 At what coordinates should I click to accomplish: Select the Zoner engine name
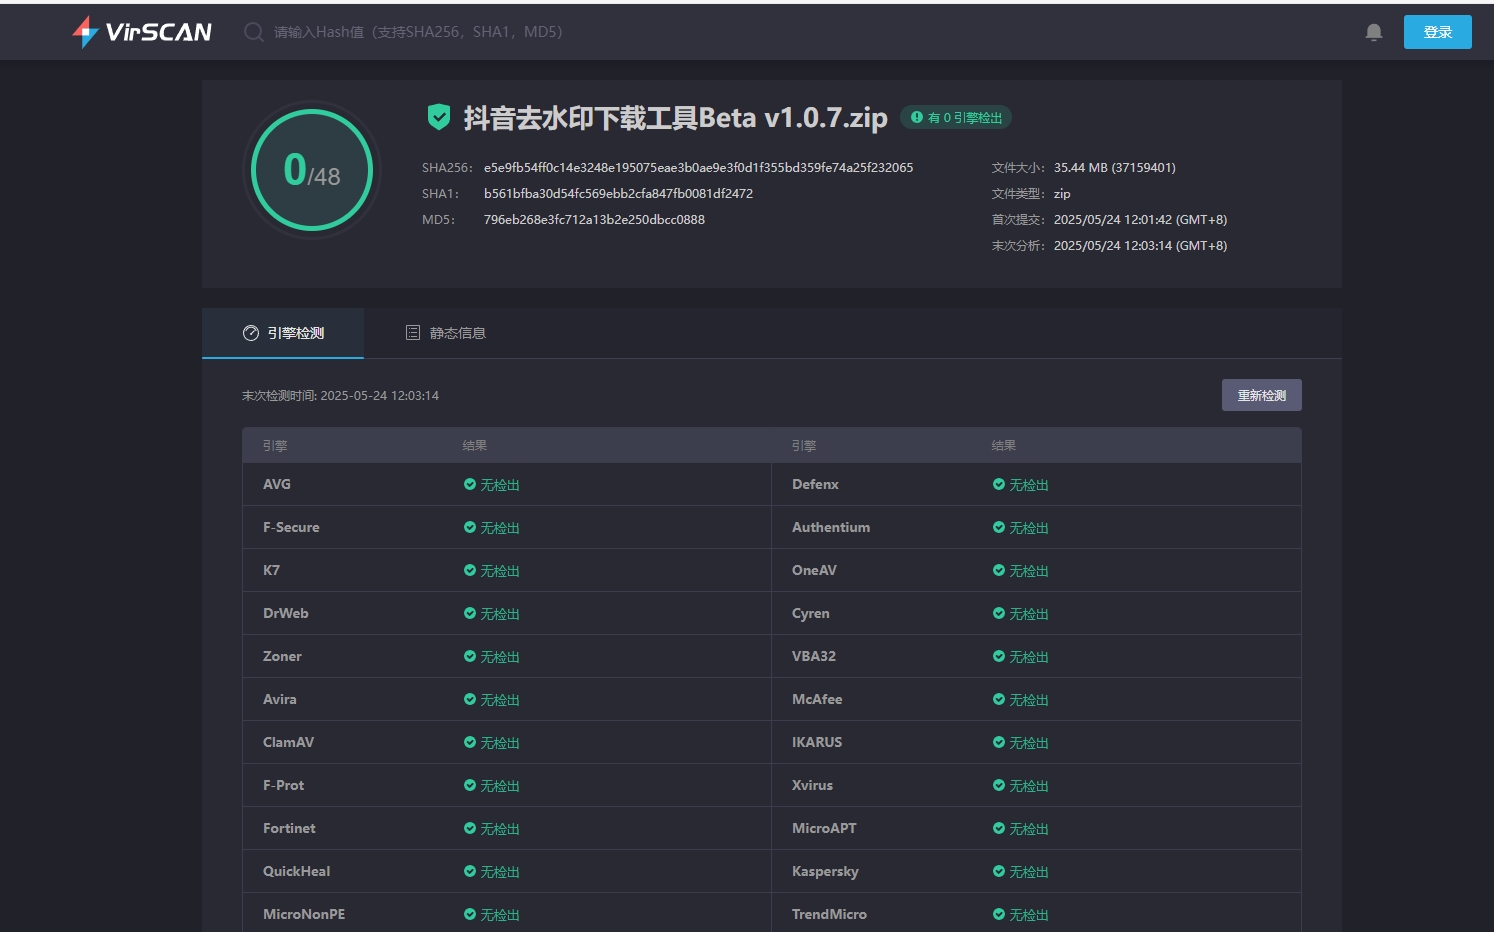(282, 656)
